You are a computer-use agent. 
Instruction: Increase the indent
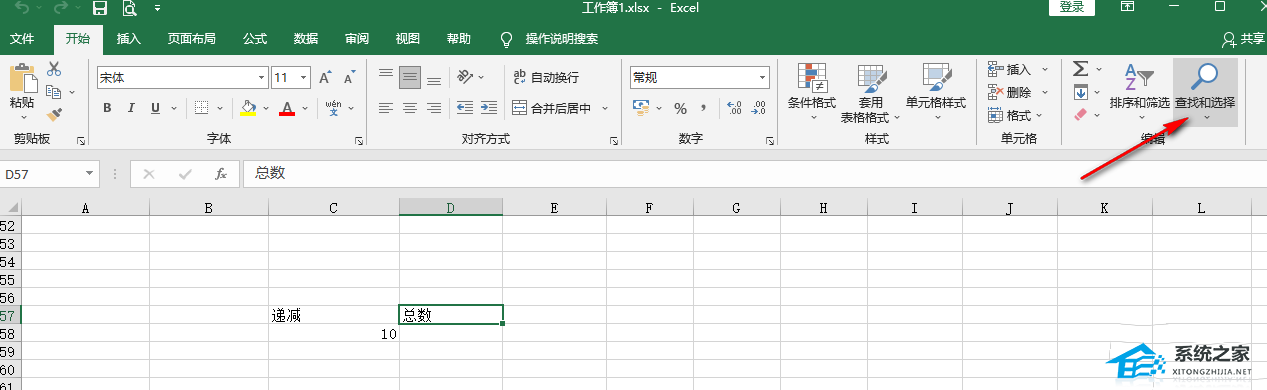pyautogui.click(x=488, y=108)
